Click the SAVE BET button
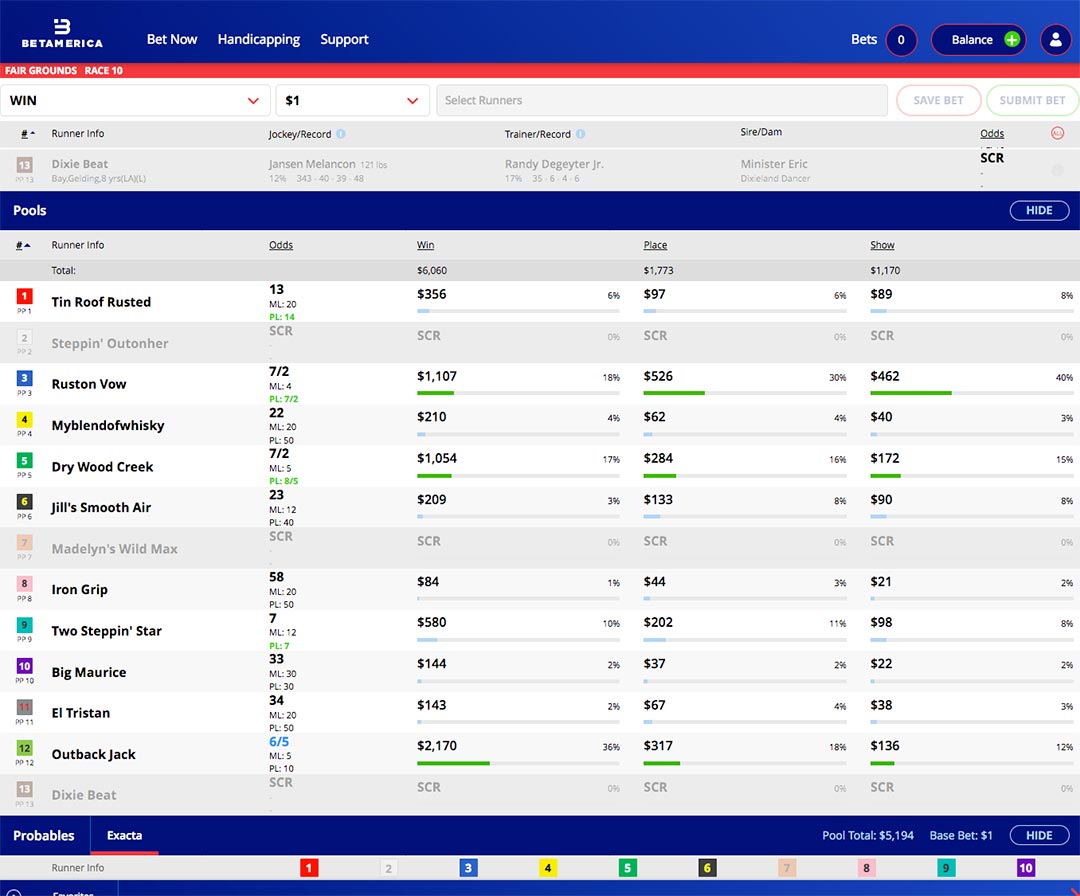 [938, 100]
